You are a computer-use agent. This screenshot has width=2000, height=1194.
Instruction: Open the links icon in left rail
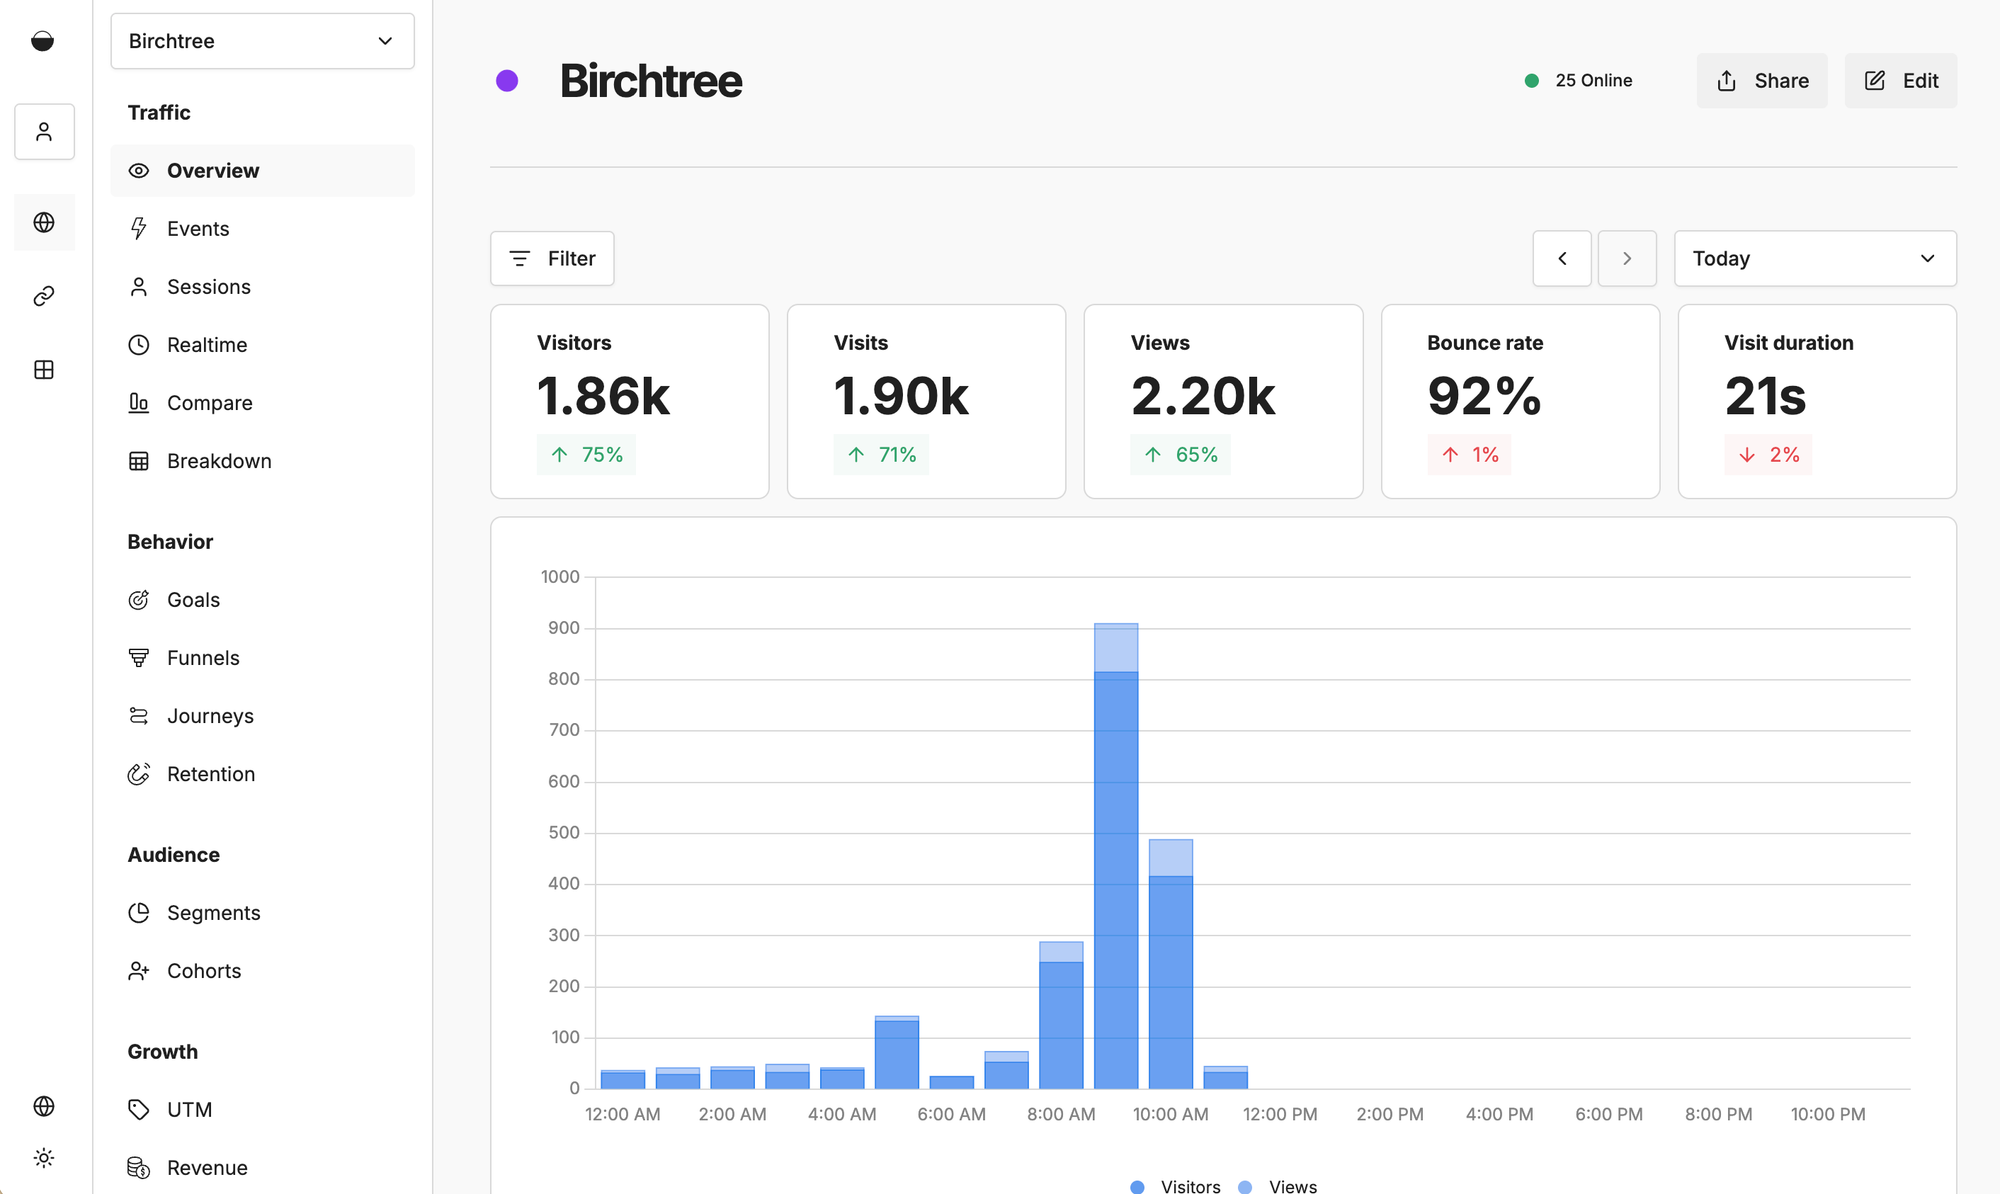click(44, 296)
